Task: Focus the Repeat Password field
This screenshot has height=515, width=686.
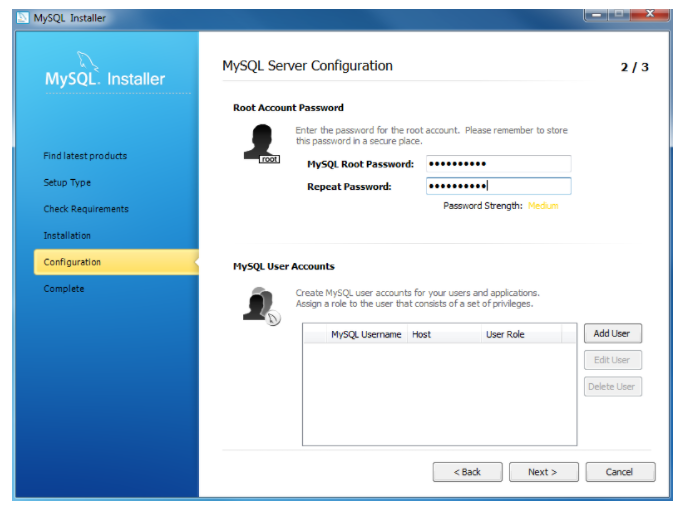Action: (x=498, y=186)
